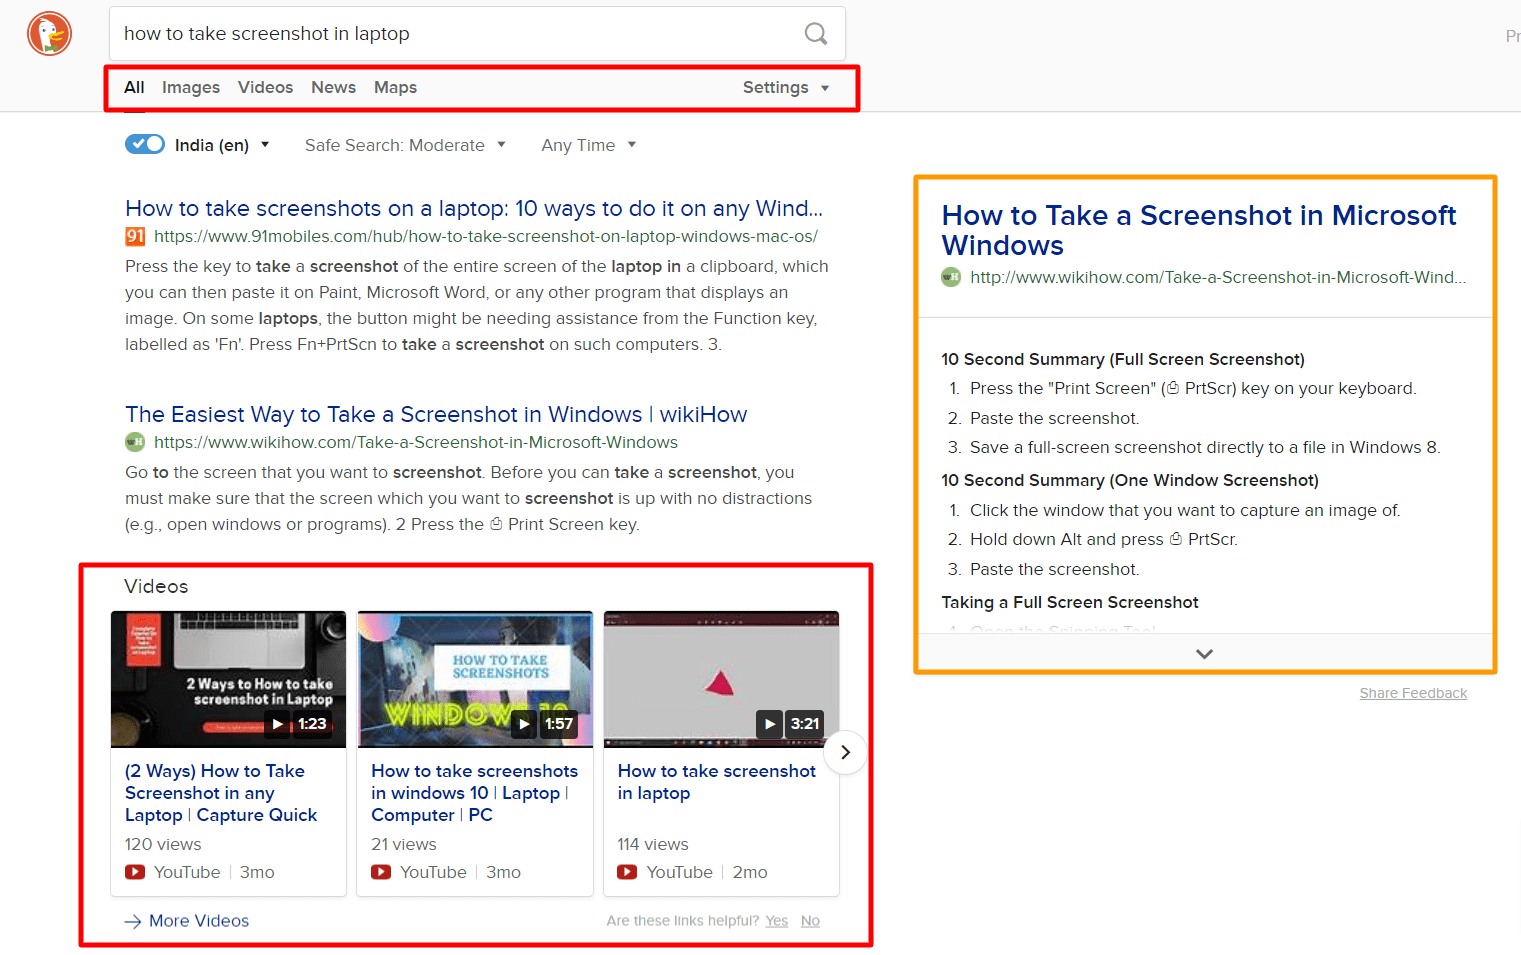Open 'The Easiest Way to Take a Screenshot' result

click(x=436, y=414)
